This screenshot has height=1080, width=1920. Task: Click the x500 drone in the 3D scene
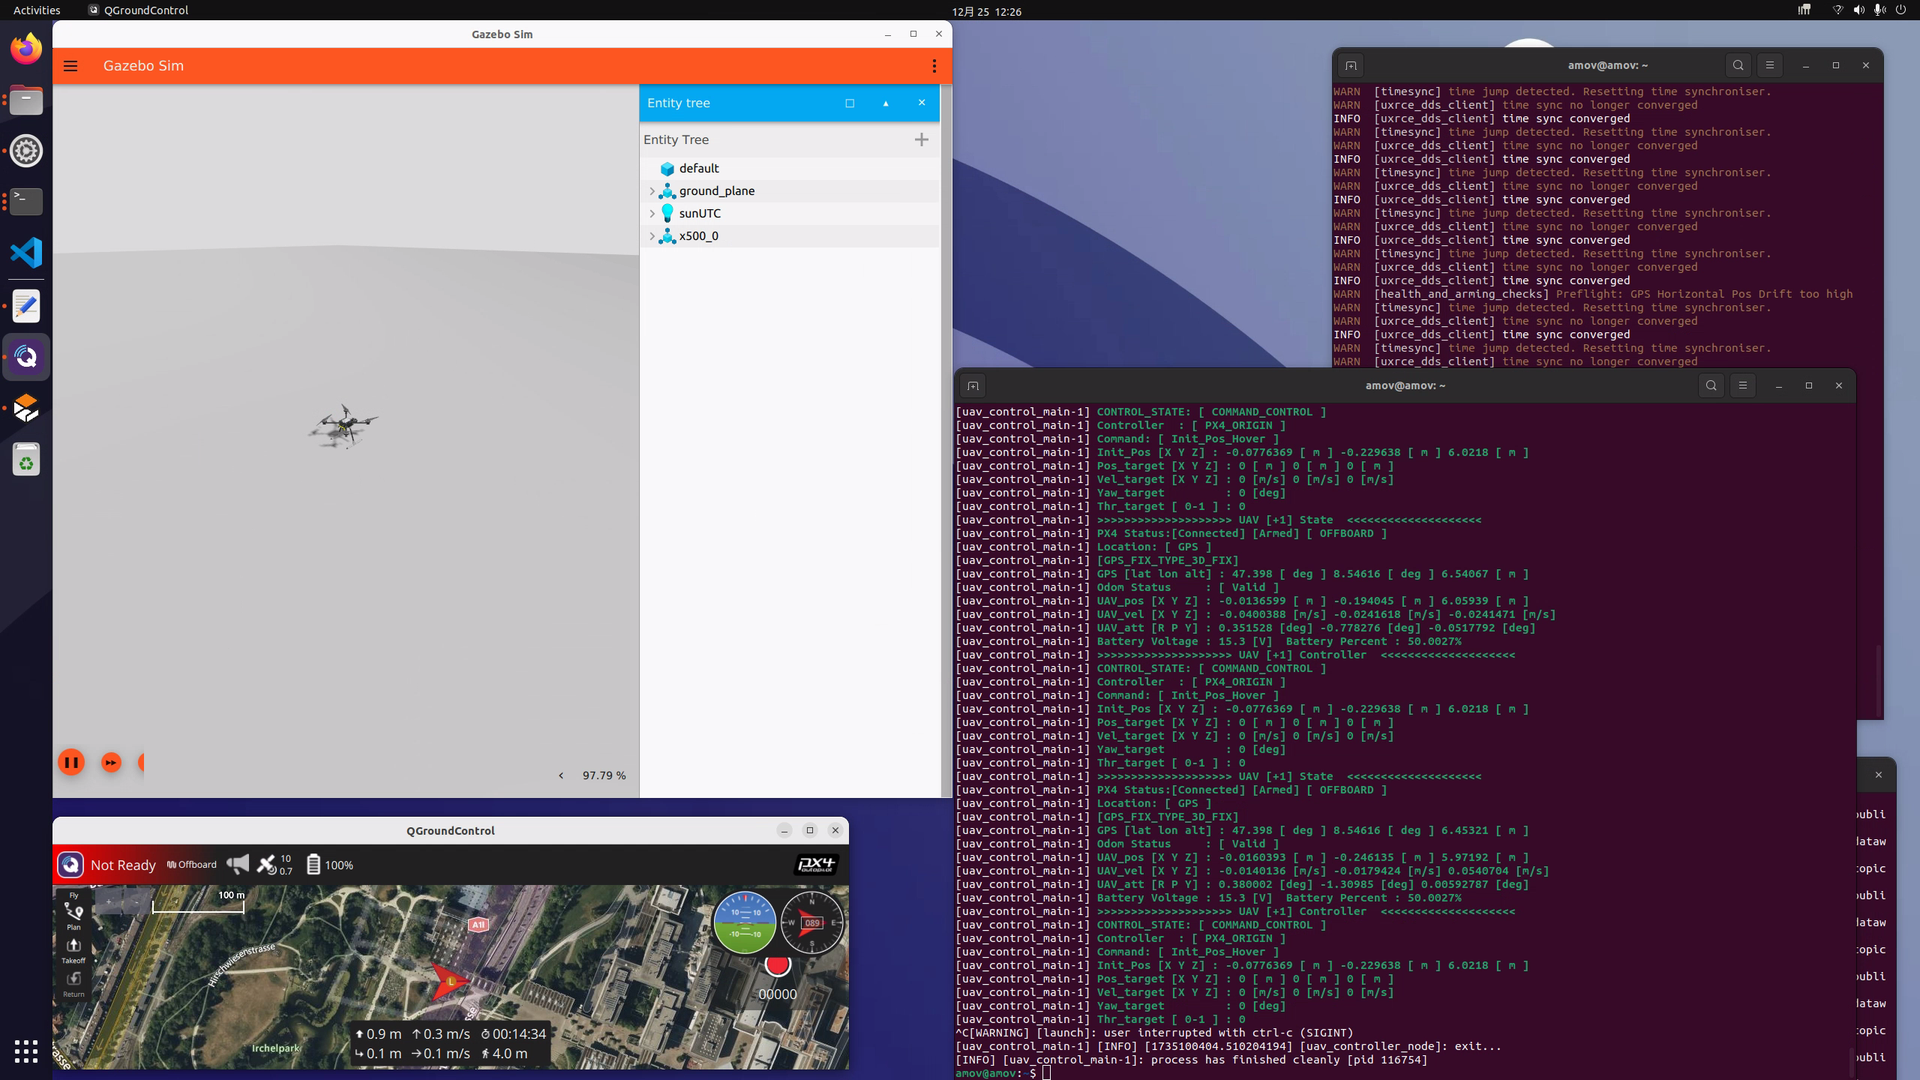point(343,426)
